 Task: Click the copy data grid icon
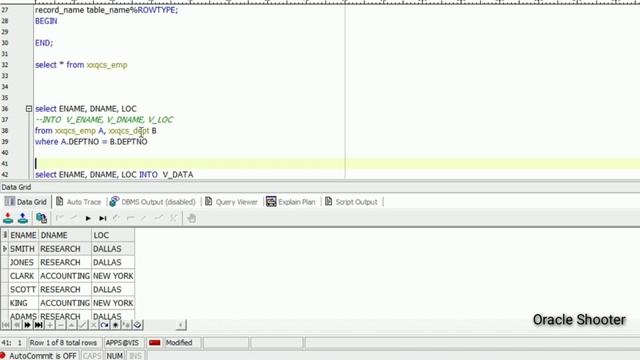pyautogui.click(x=41, y=218)
